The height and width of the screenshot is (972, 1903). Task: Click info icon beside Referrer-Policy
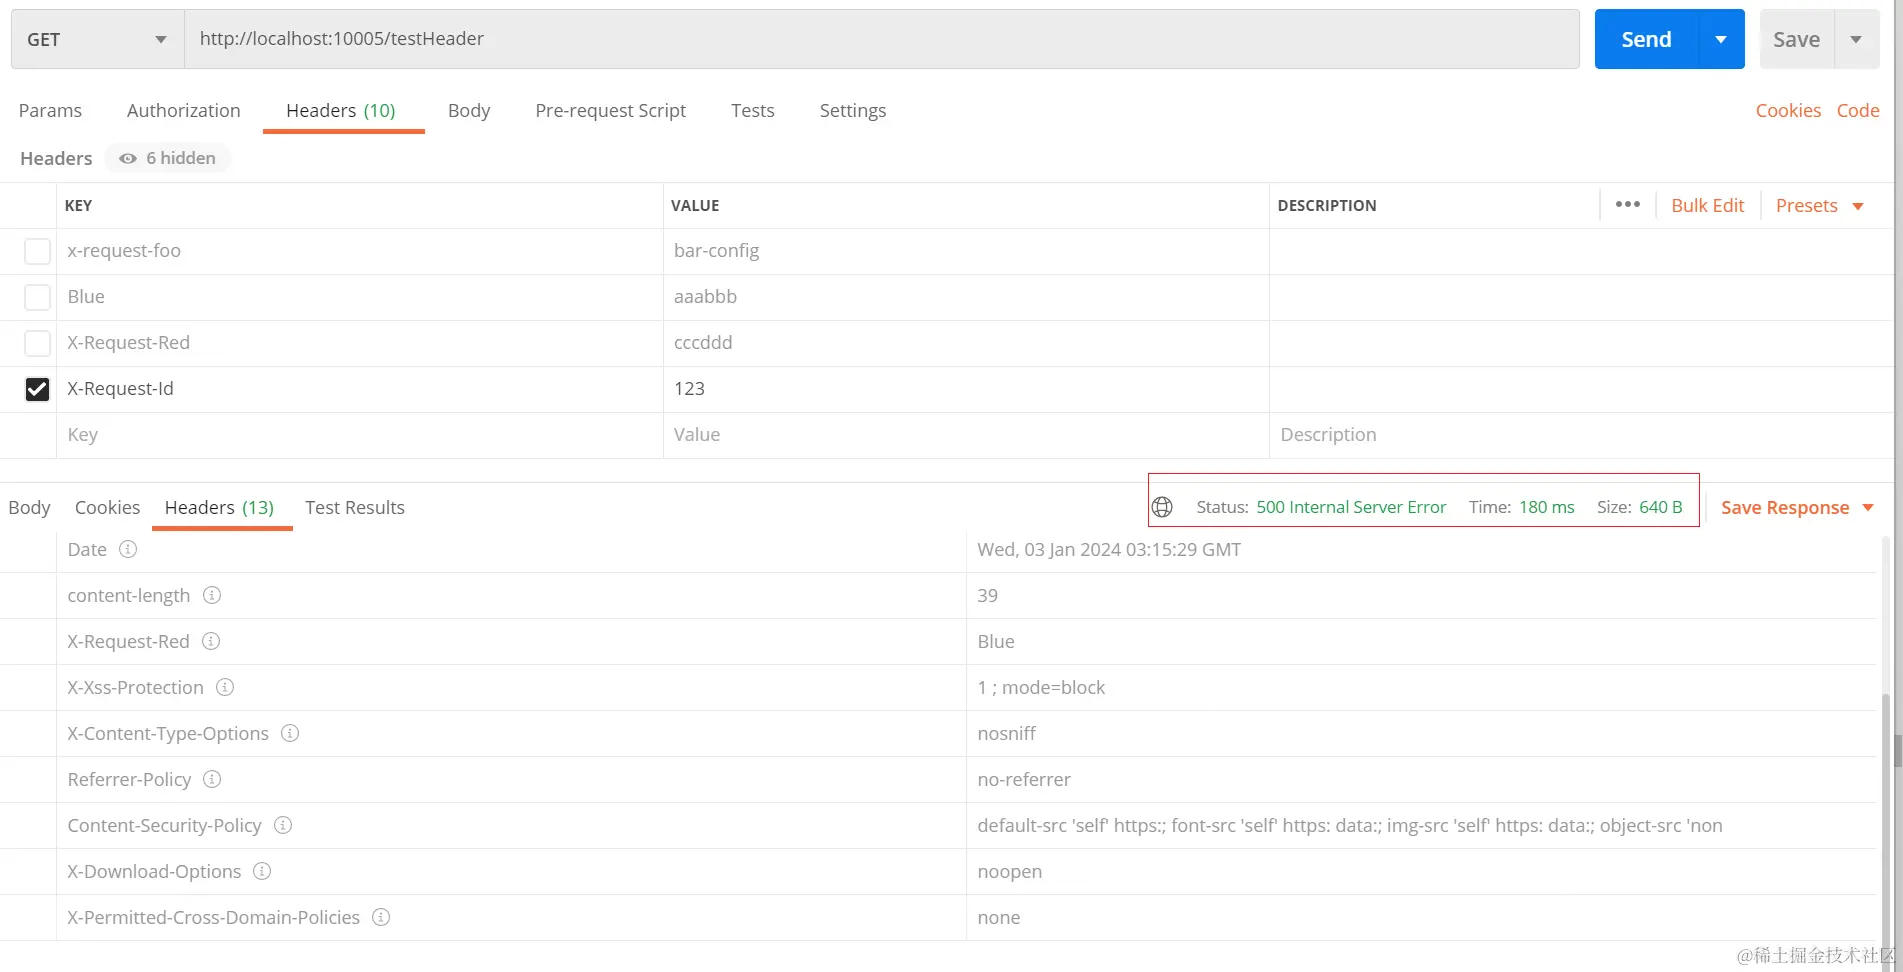pyautogui.click(x=212, y=779)
